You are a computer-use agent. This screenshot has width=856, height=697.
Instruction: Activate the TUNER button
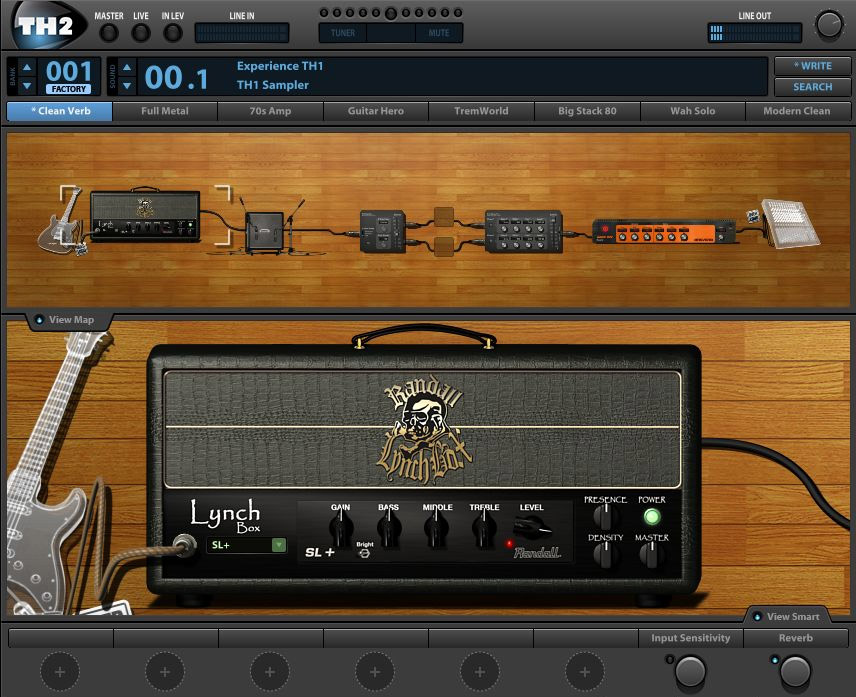pyautogui.click(x=343, y=33)
